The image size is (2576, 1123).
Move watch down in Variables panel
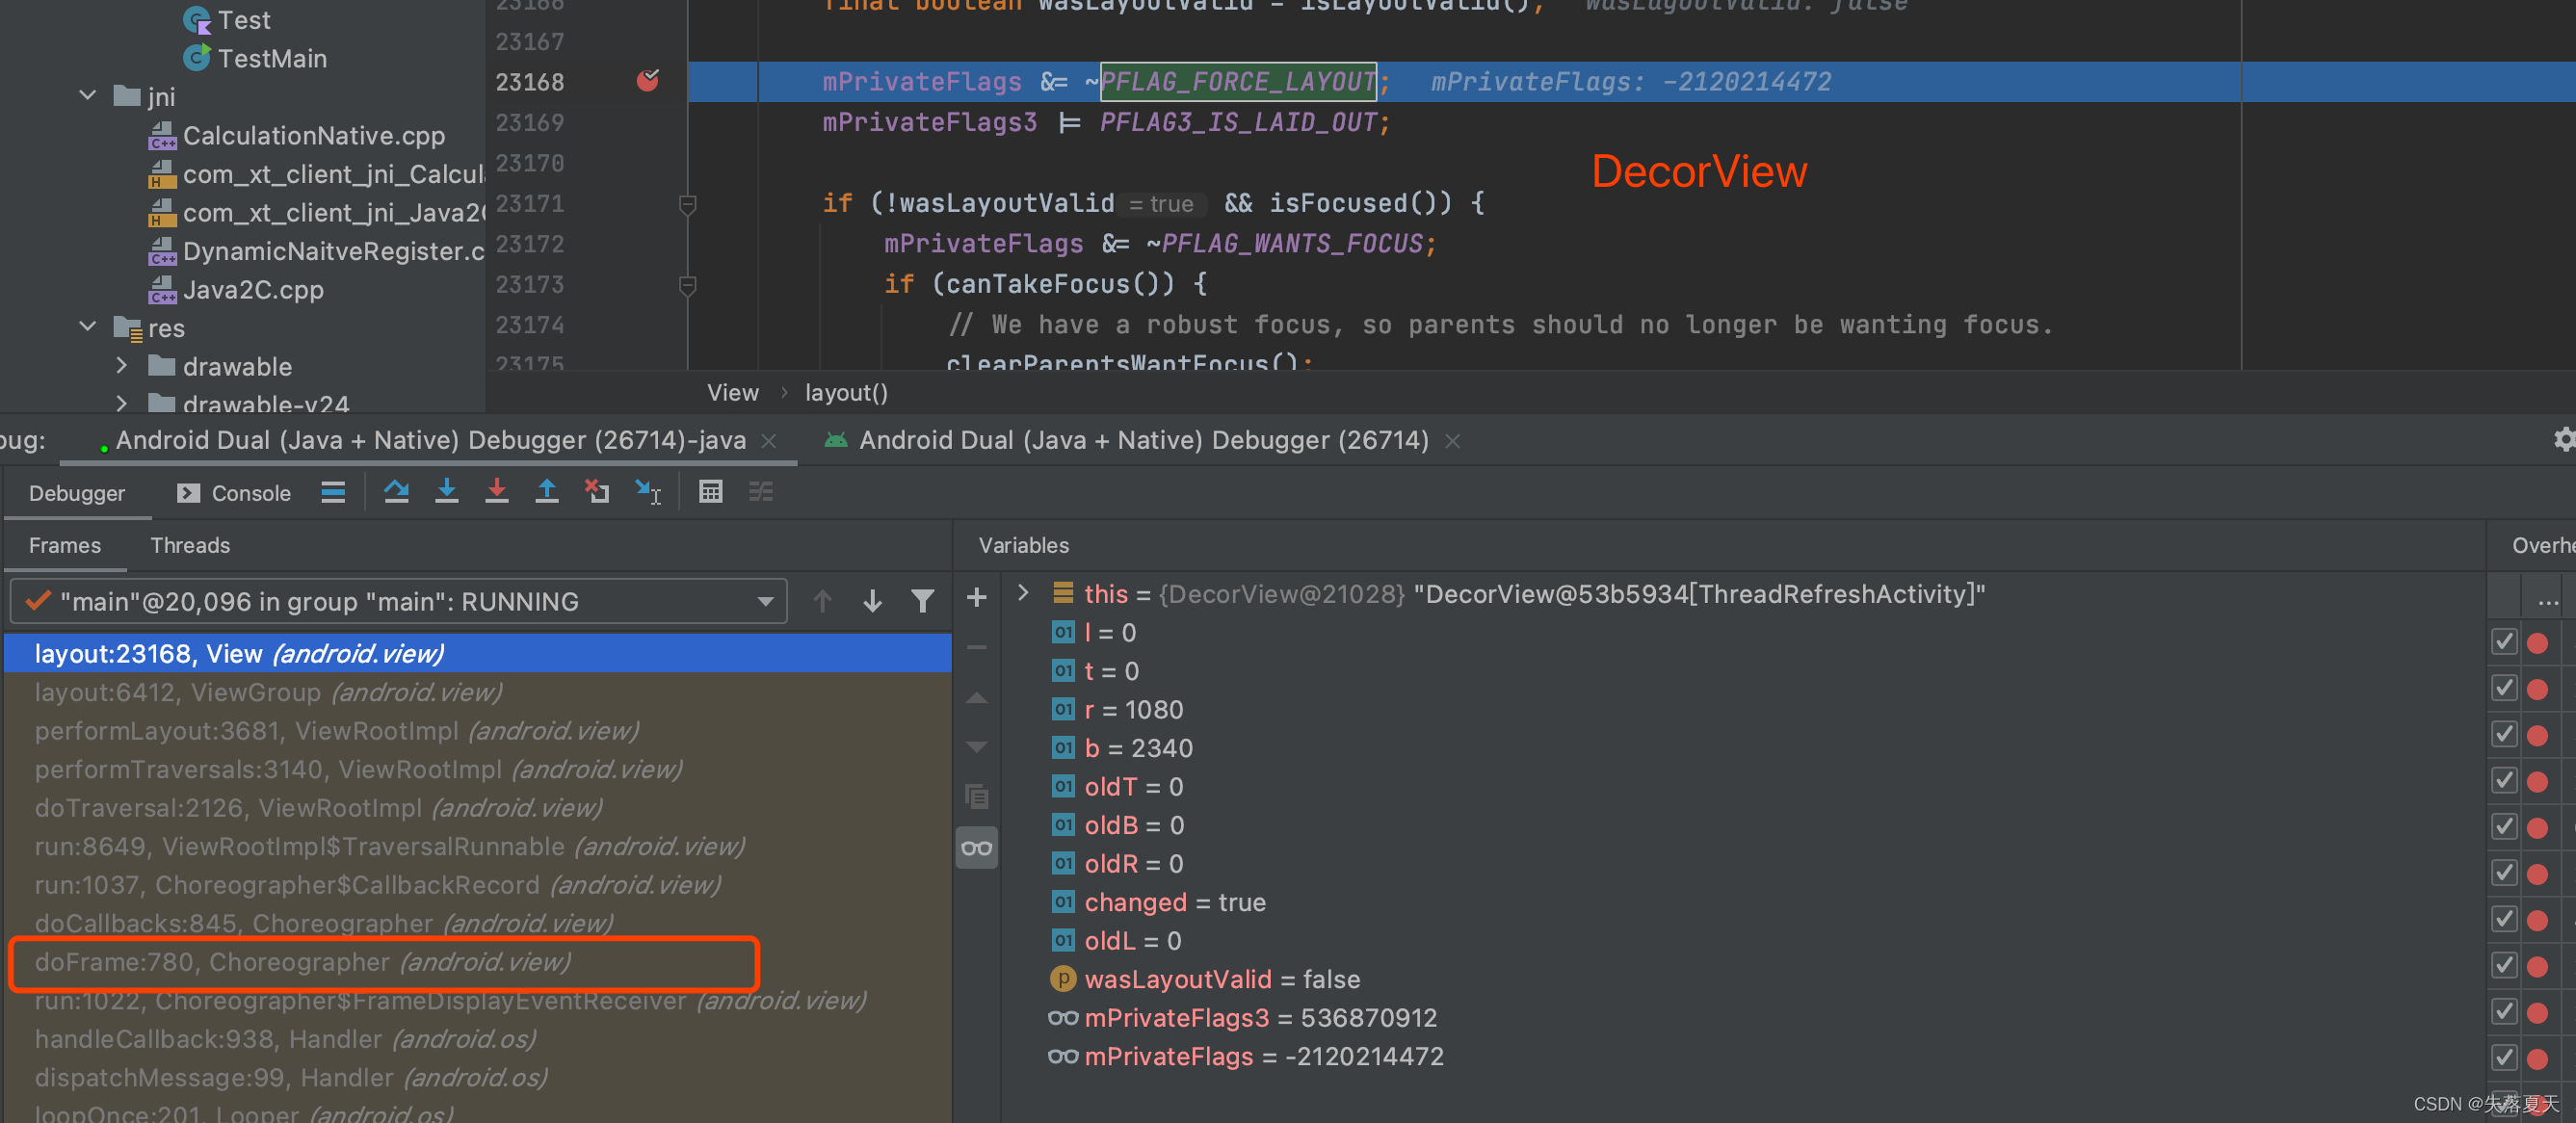[x=977, y=747]
